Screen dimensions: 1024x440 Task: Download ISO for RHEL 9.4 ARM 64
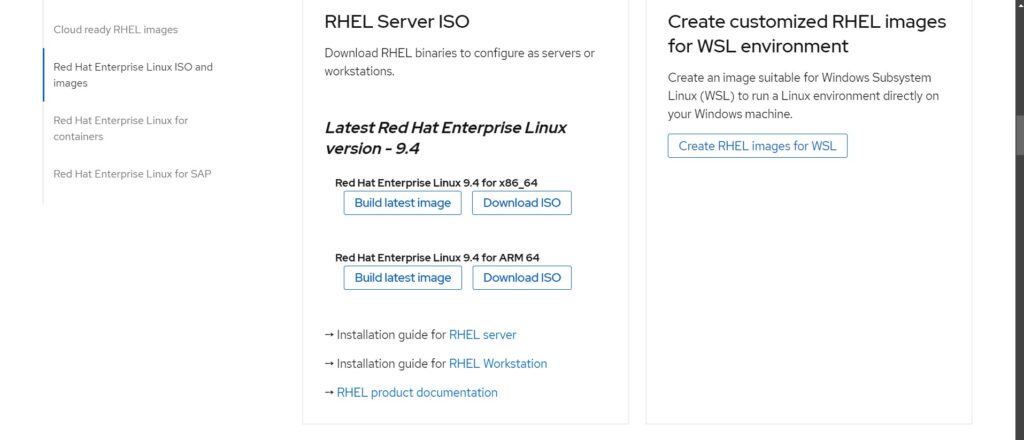point(522,277)
